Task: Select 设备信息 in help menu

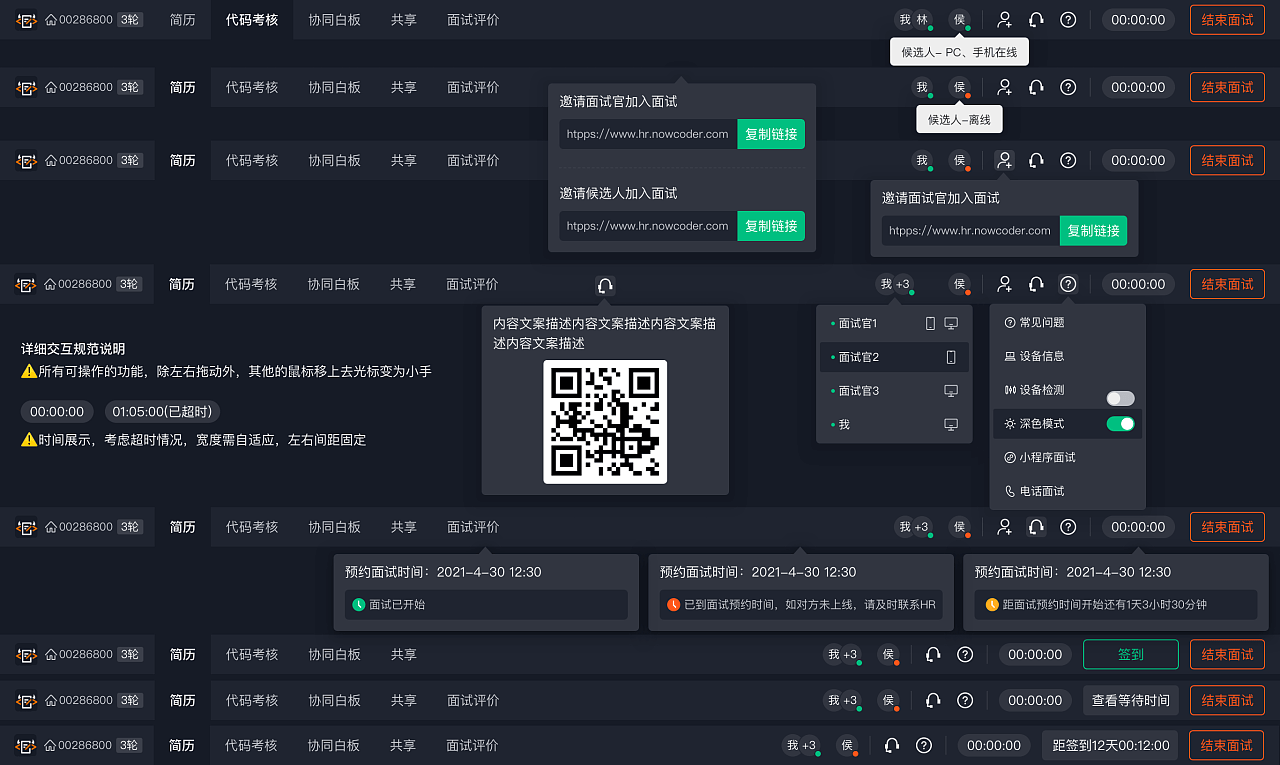Action: (x=1067, y=356)
